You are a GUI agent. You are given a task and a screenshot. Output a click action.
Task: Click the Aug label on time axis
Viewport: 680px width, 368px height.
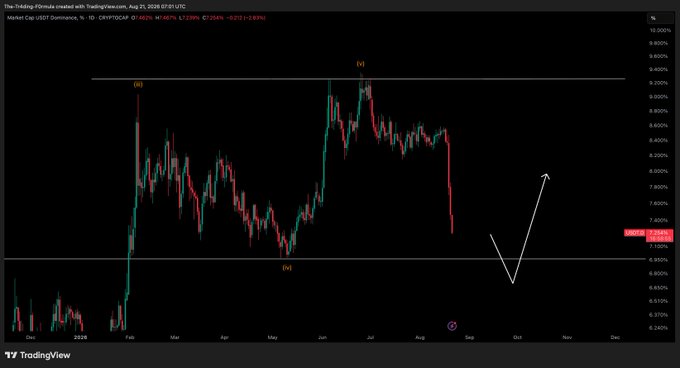(420, 337)
